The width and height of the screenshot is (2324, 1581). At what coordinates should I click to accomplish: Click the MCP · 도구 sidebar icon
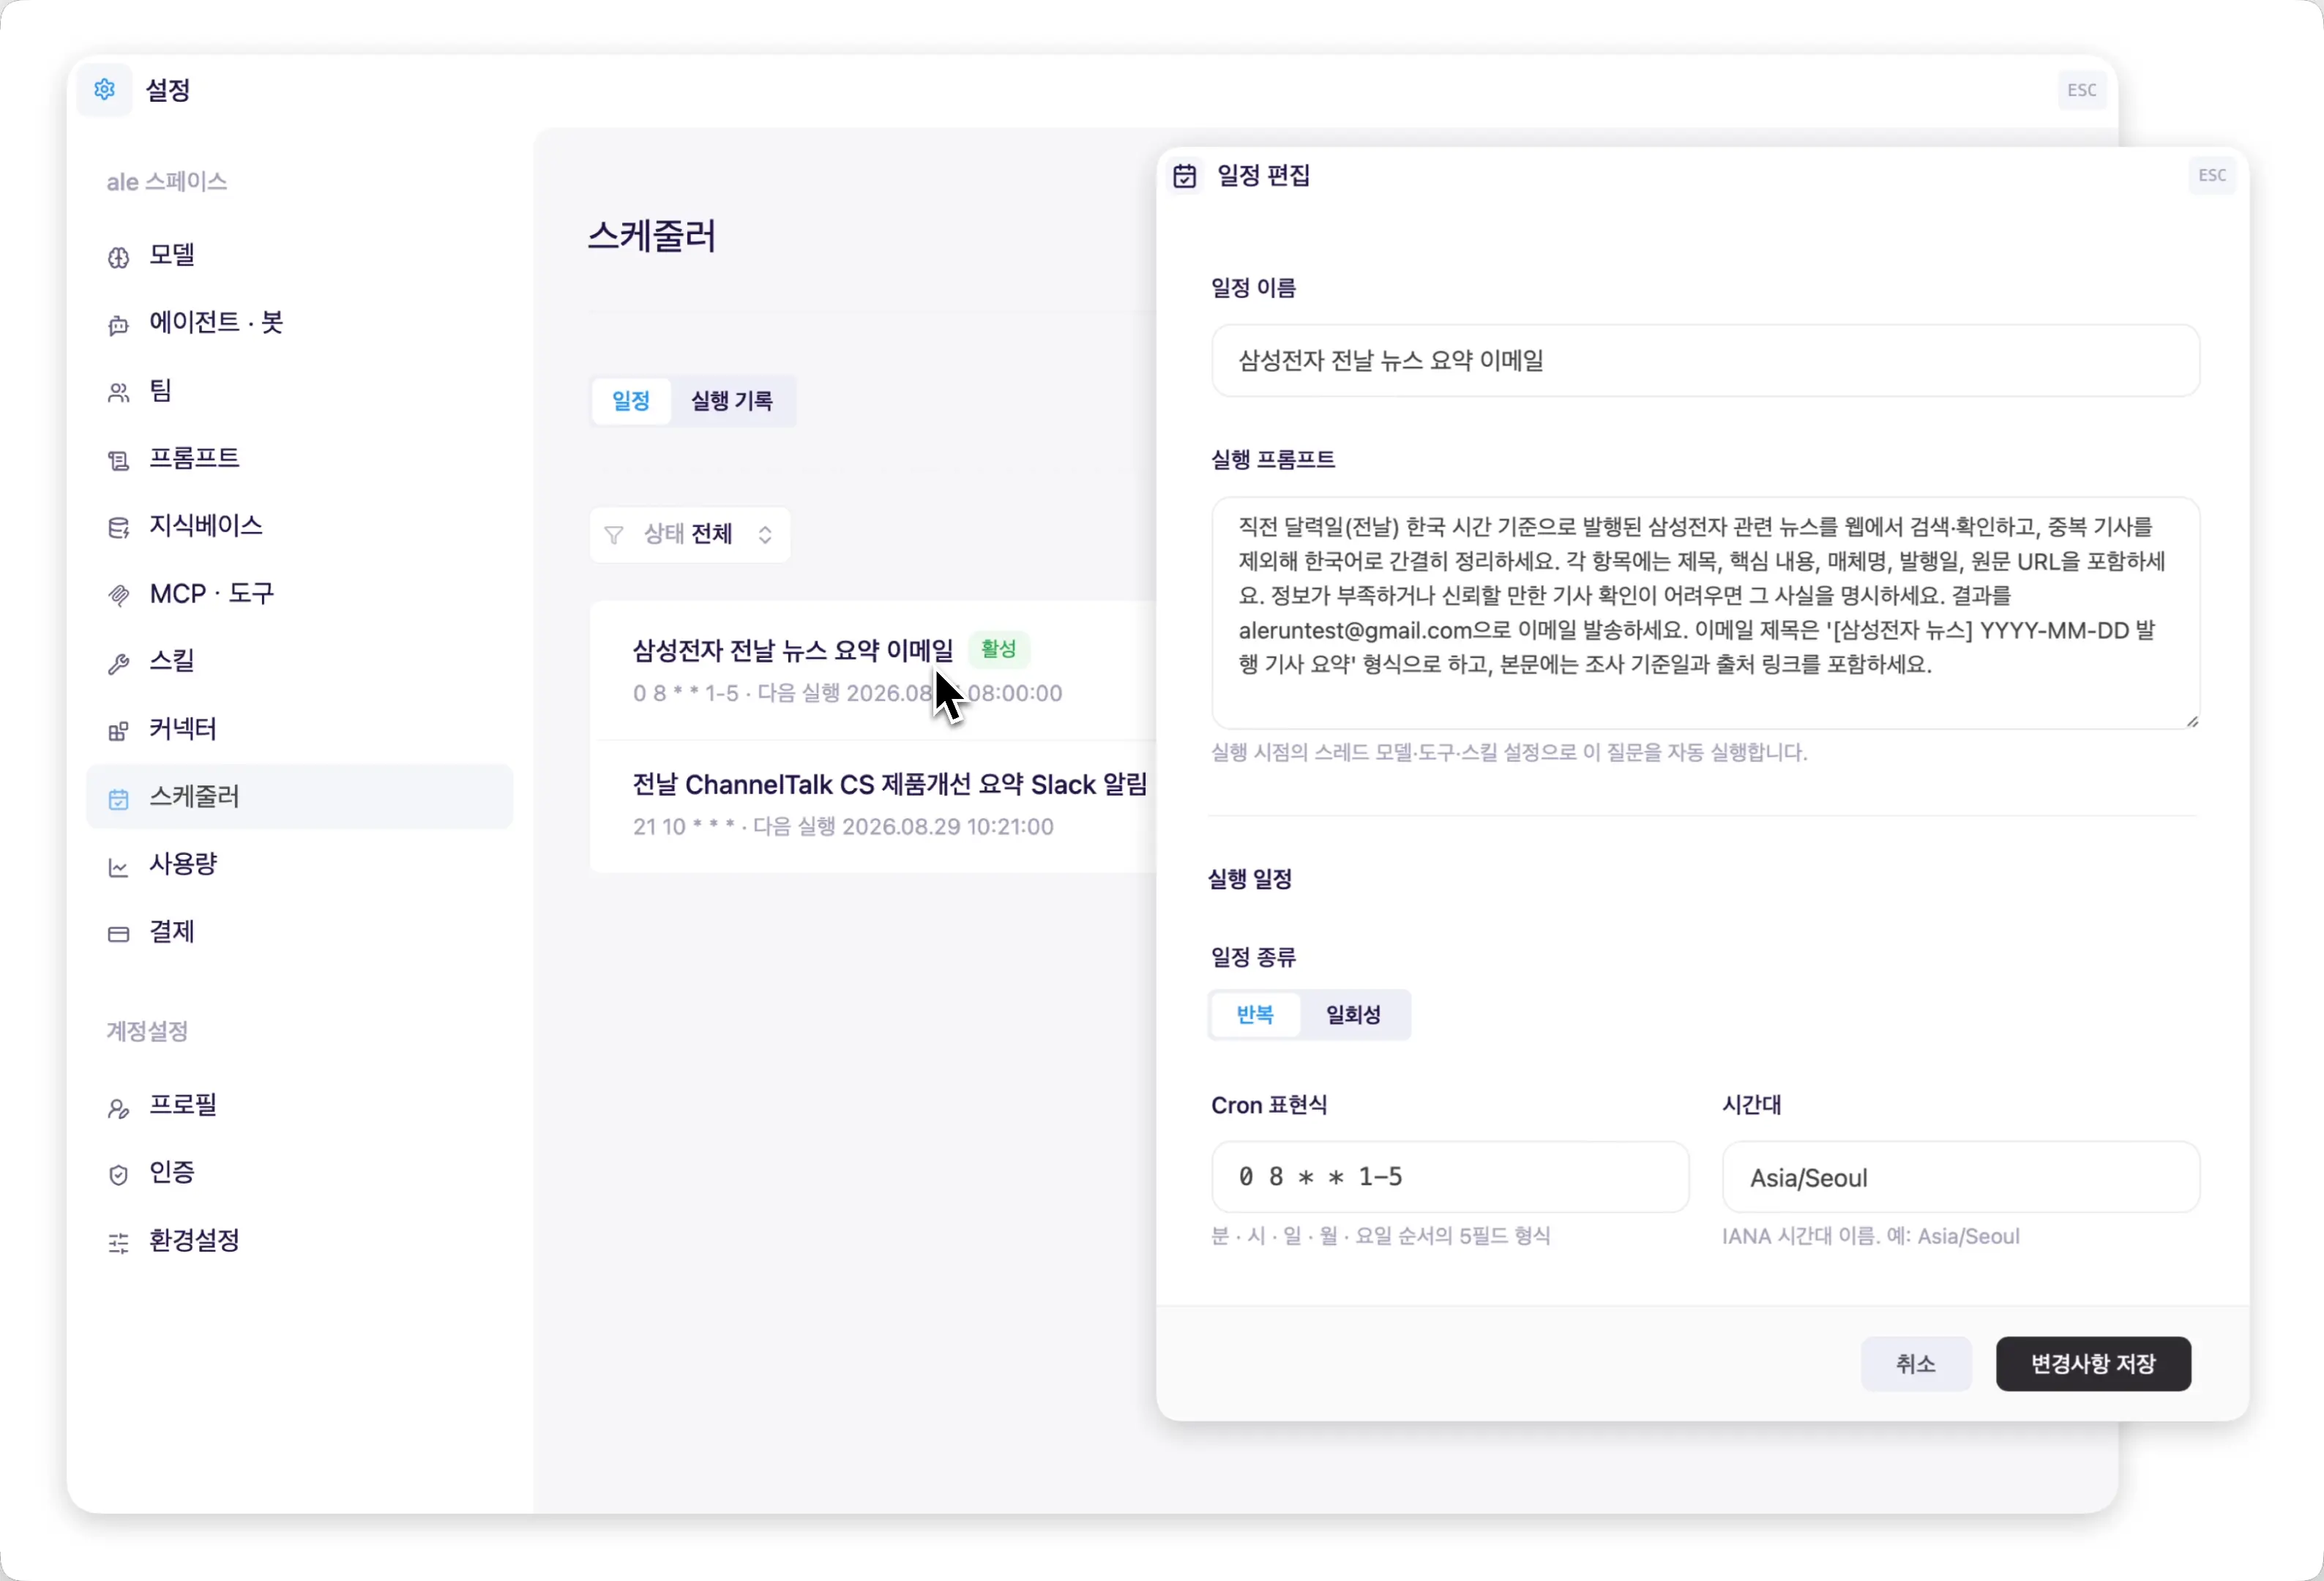(x=118, y=595)
